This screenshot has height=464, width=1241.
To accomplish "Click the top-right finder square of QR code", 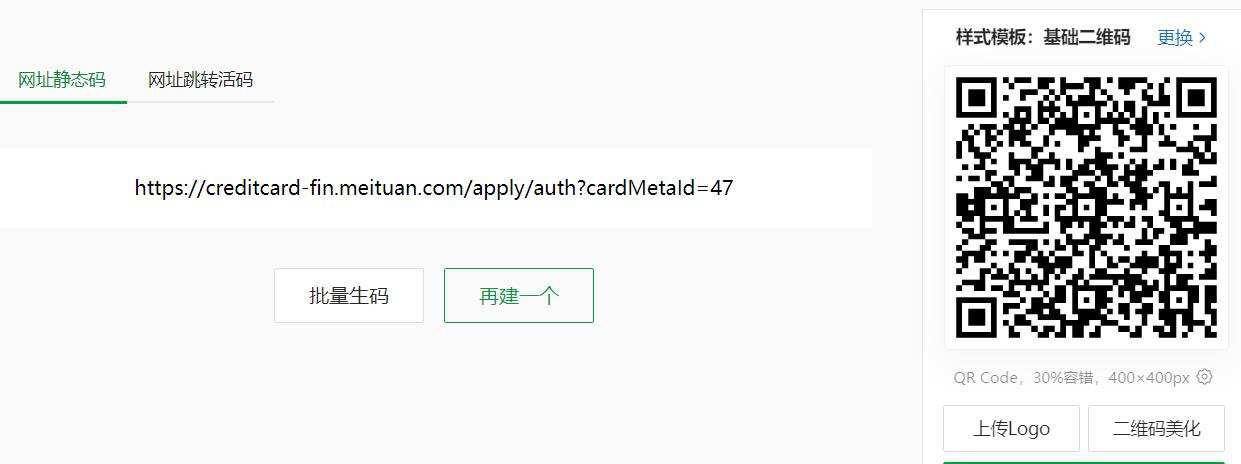I will [1197, 97].
